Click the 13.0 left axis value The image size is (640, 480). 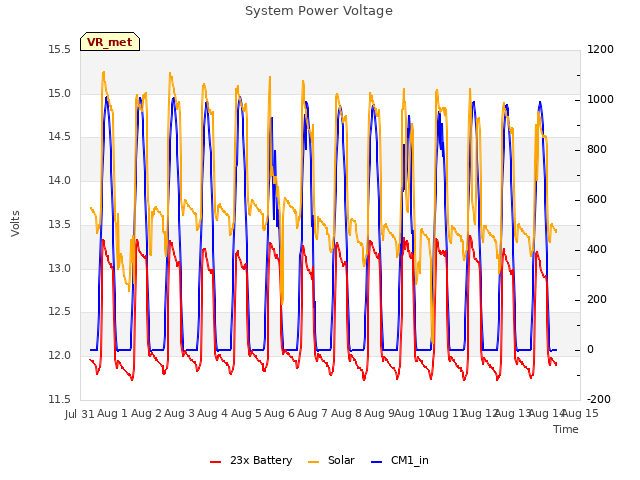pyautogui.click(x=60, y=268)
